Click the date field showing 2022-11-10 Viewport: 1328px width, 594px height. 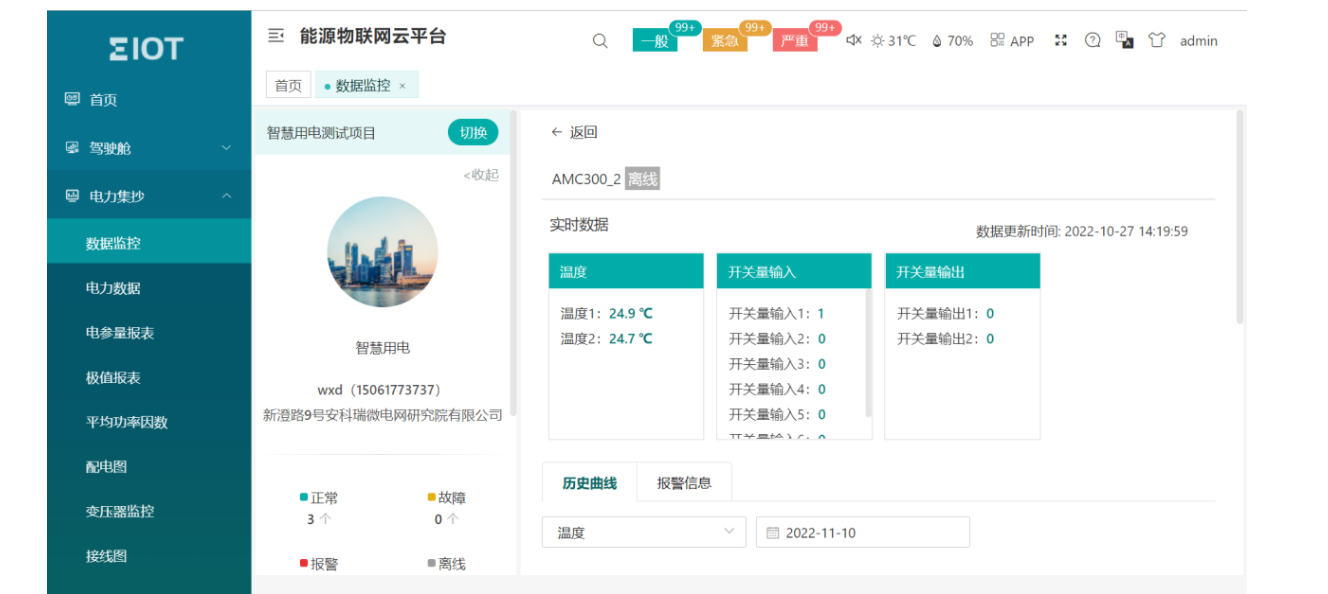coord(862,532)
